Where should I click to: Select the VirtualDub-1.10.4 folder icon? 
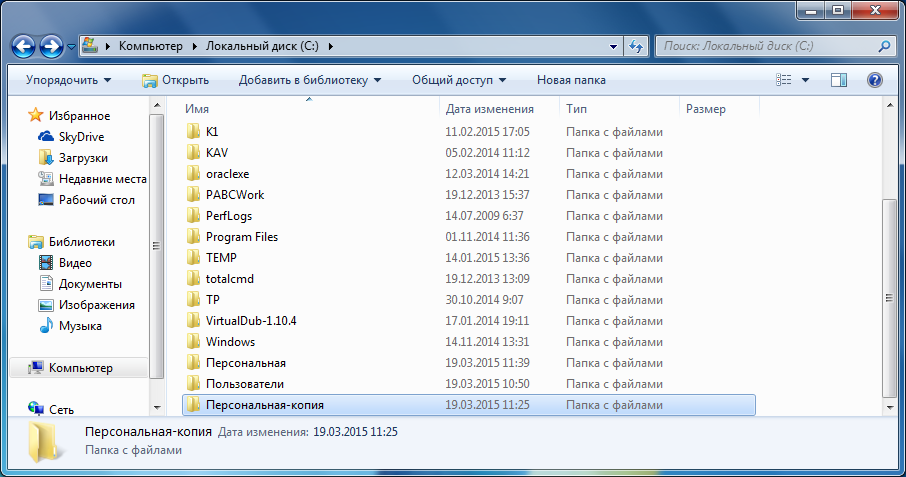(x=194, y=321)
